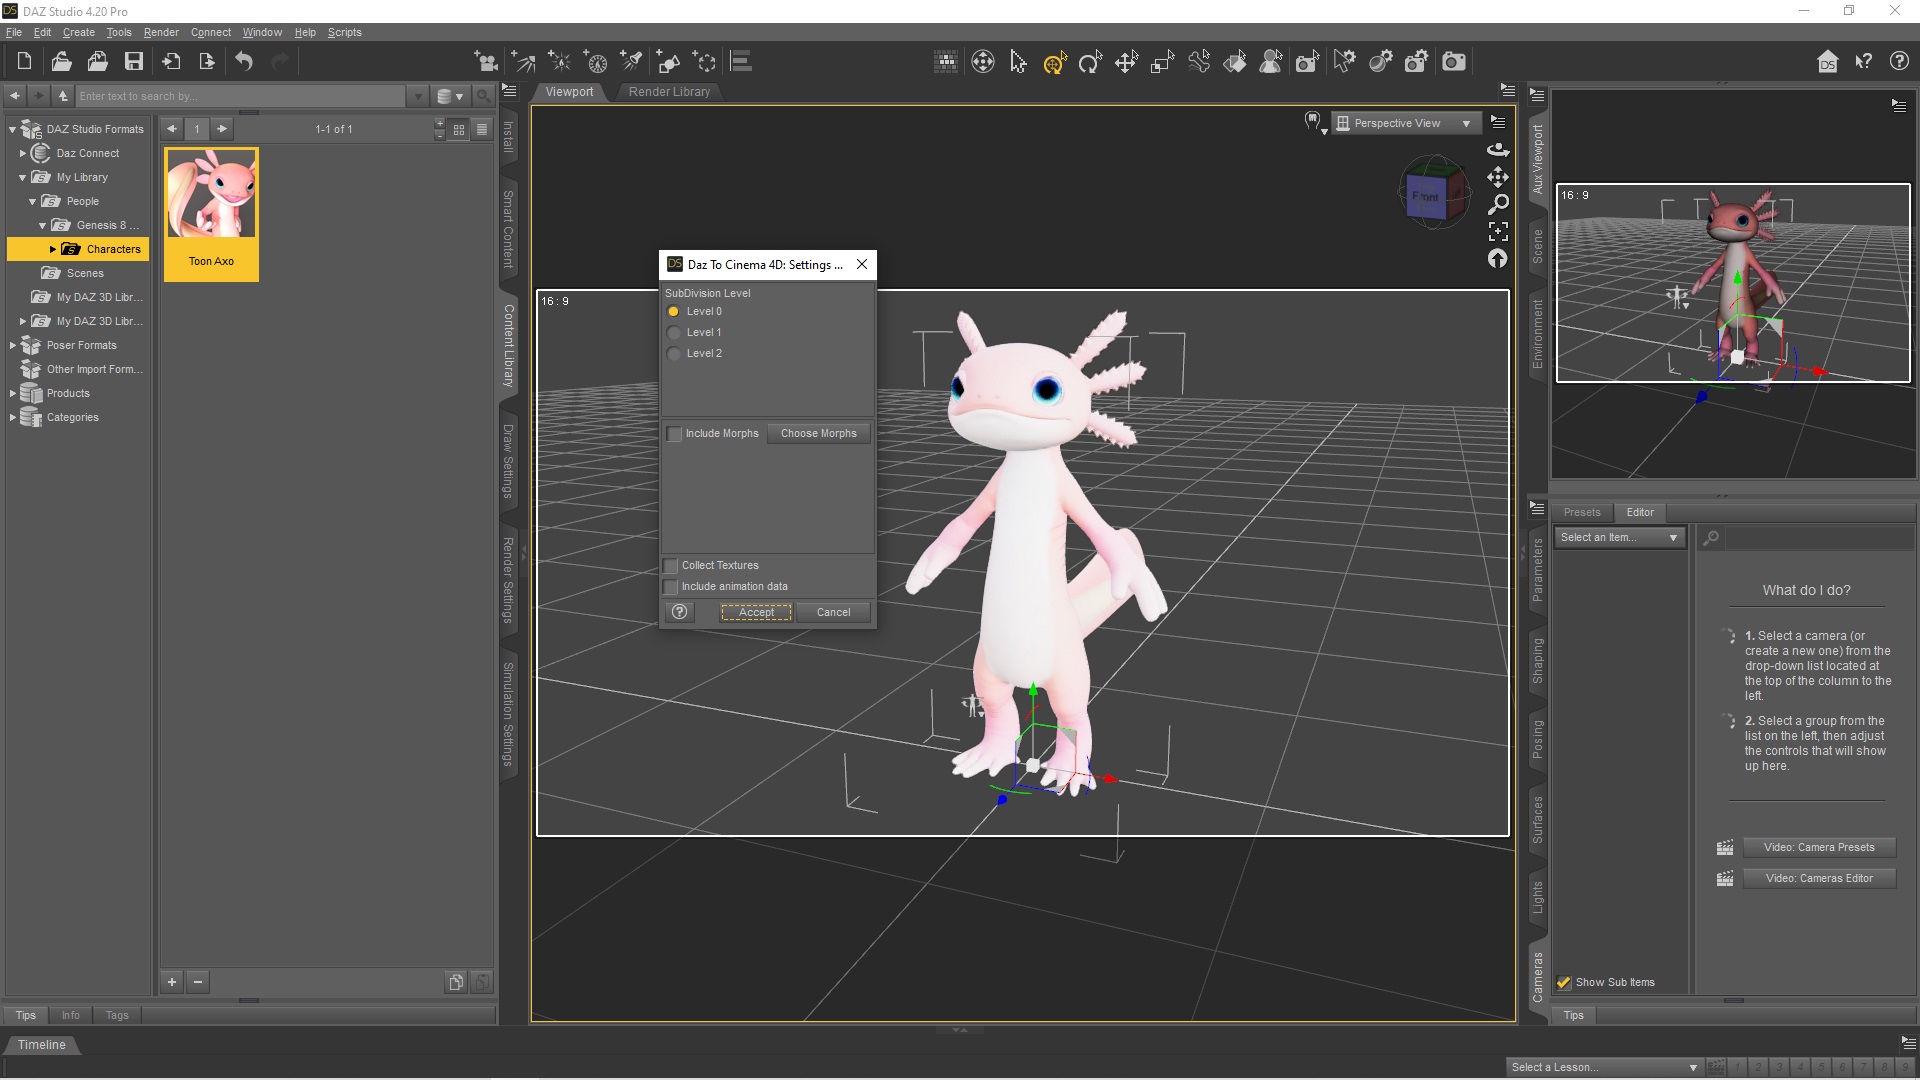Viewport: 1920px width, 1080px height.
Task: Select the Node Selection arrow tool
Action: point(1018,62)
